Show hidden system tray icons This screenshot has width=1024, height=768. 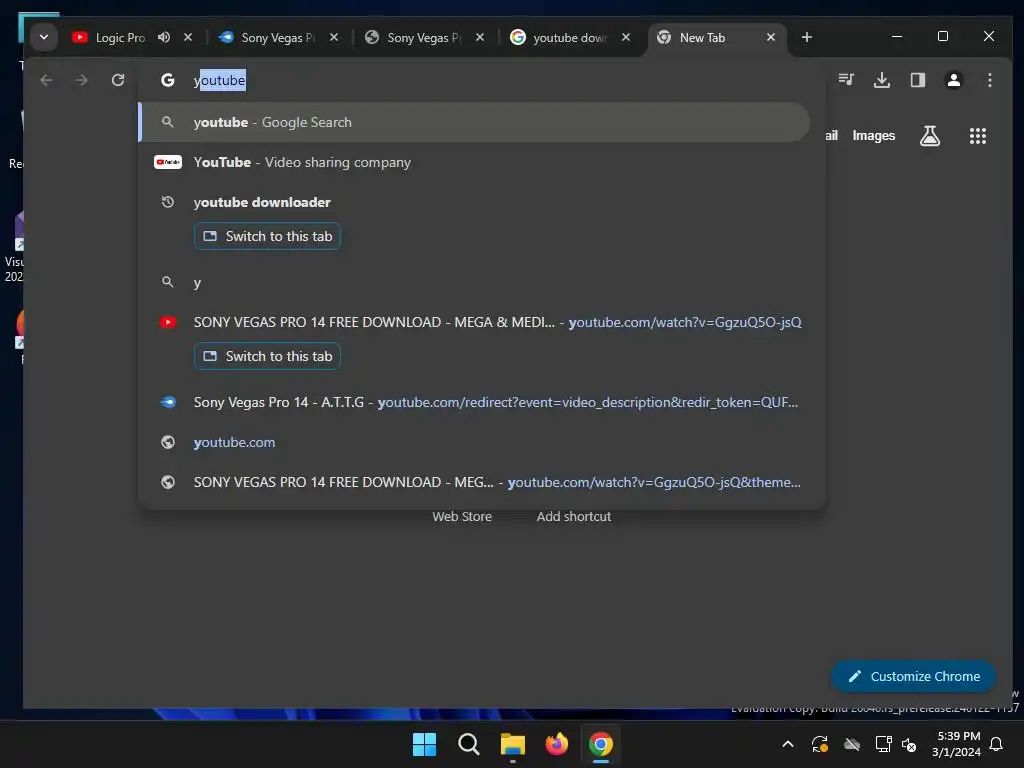click(788, 744)
